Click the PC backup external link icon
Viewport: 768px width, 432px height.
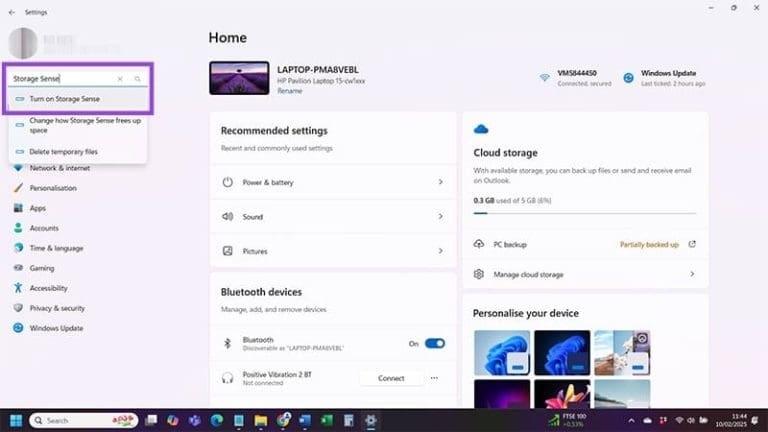click(692, 244)
